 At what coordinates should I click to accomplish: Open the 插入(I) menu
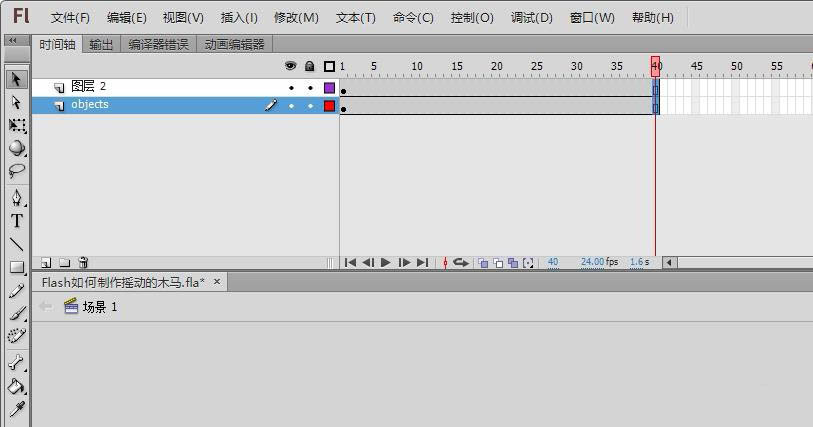click(239, 18)
